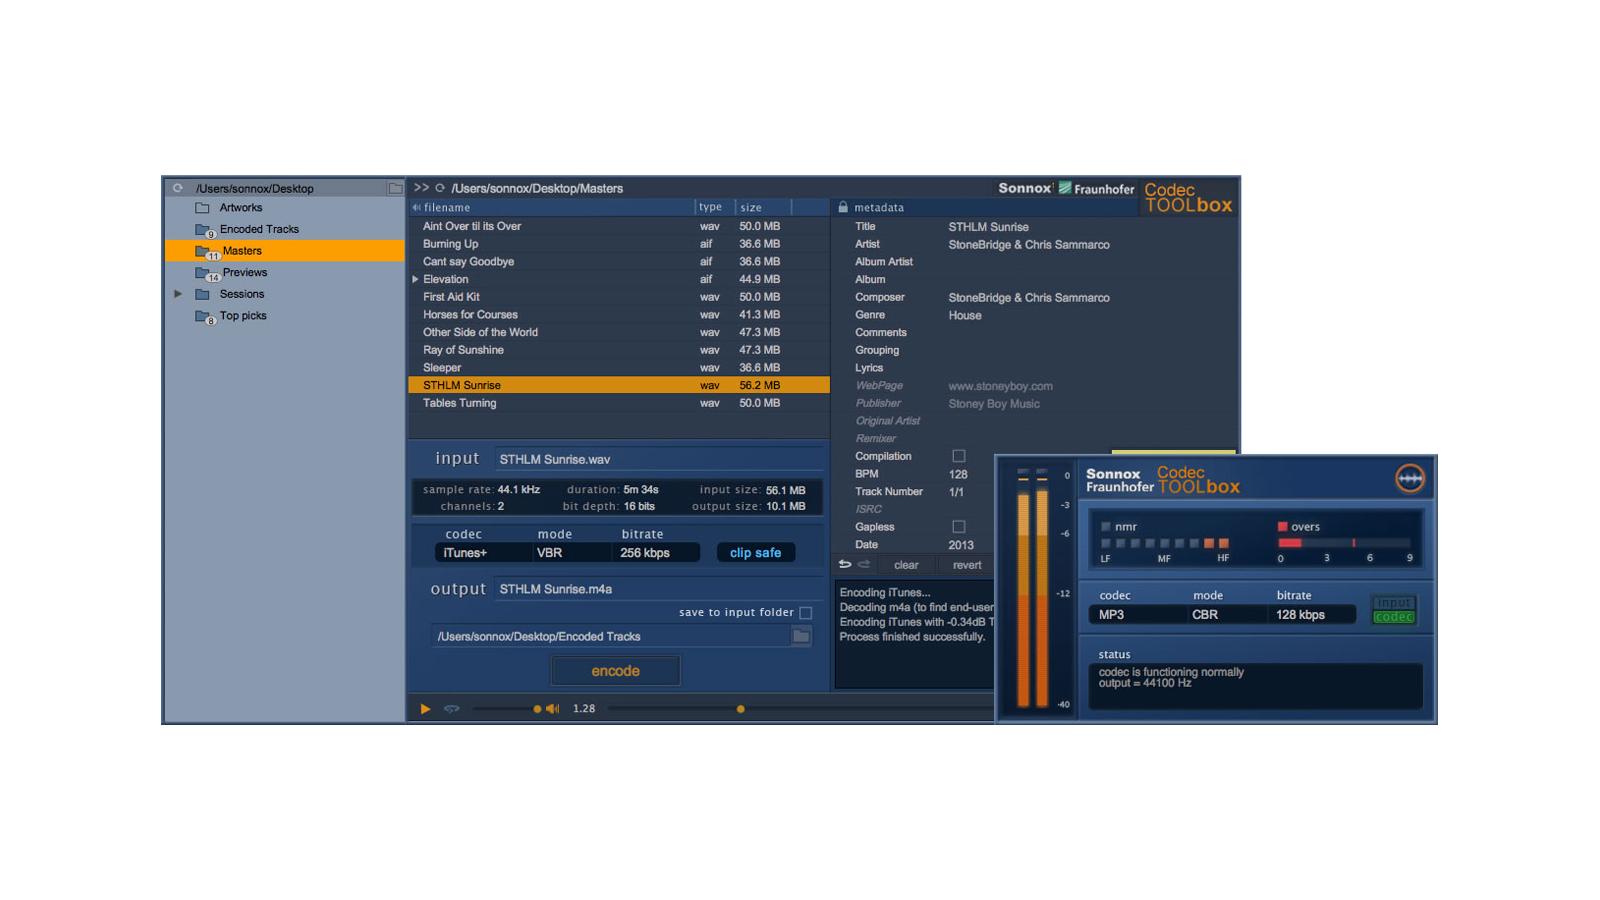Select the 'Cant say Goodbye' file row
This screenshot has width=1600, height=900.
(619, 262)
